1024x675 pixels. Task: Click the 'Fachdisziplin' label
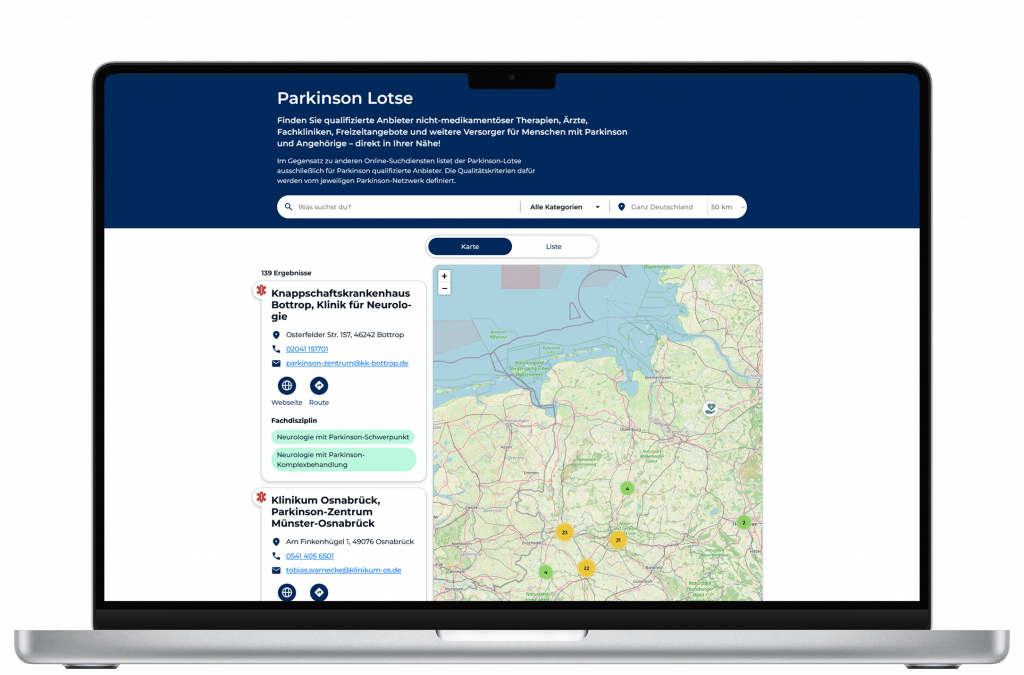pyautogui.click(x=294, y=420)
